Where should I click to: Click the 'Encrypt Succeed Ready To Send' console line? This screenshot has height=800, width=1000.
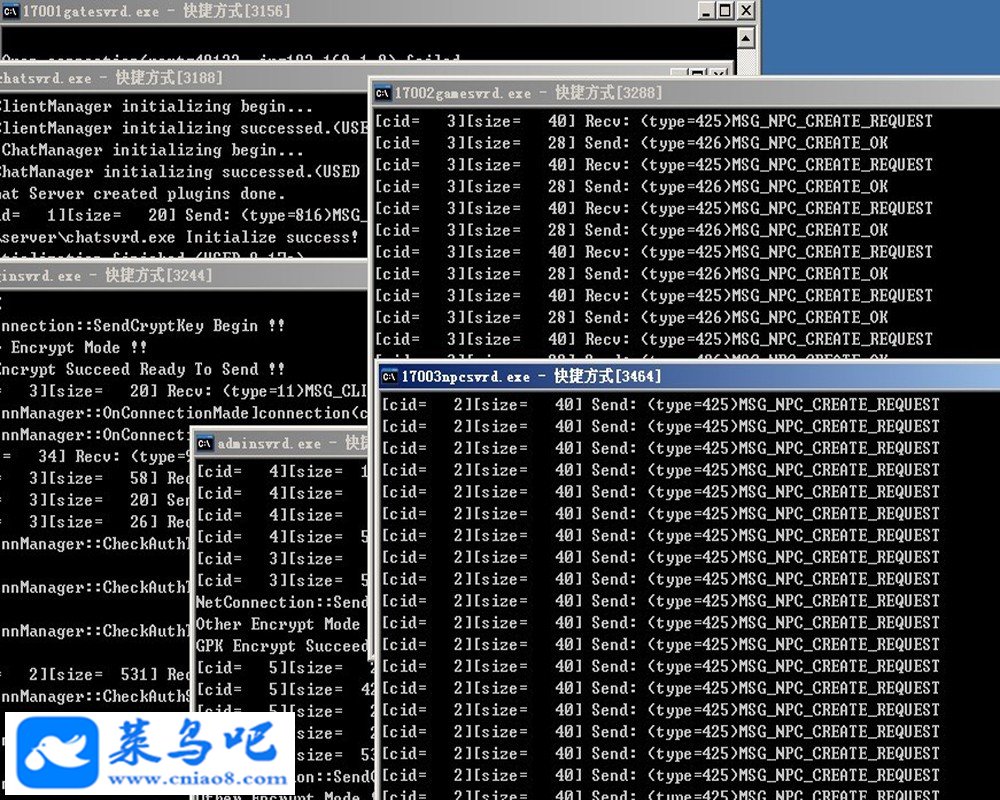click(142, 369)
